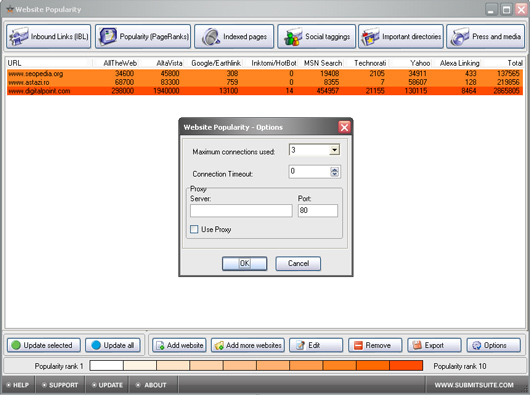The image size is (530, 395).
Task: Click the proxy Server input field
Action: click(x=241, y=211)
